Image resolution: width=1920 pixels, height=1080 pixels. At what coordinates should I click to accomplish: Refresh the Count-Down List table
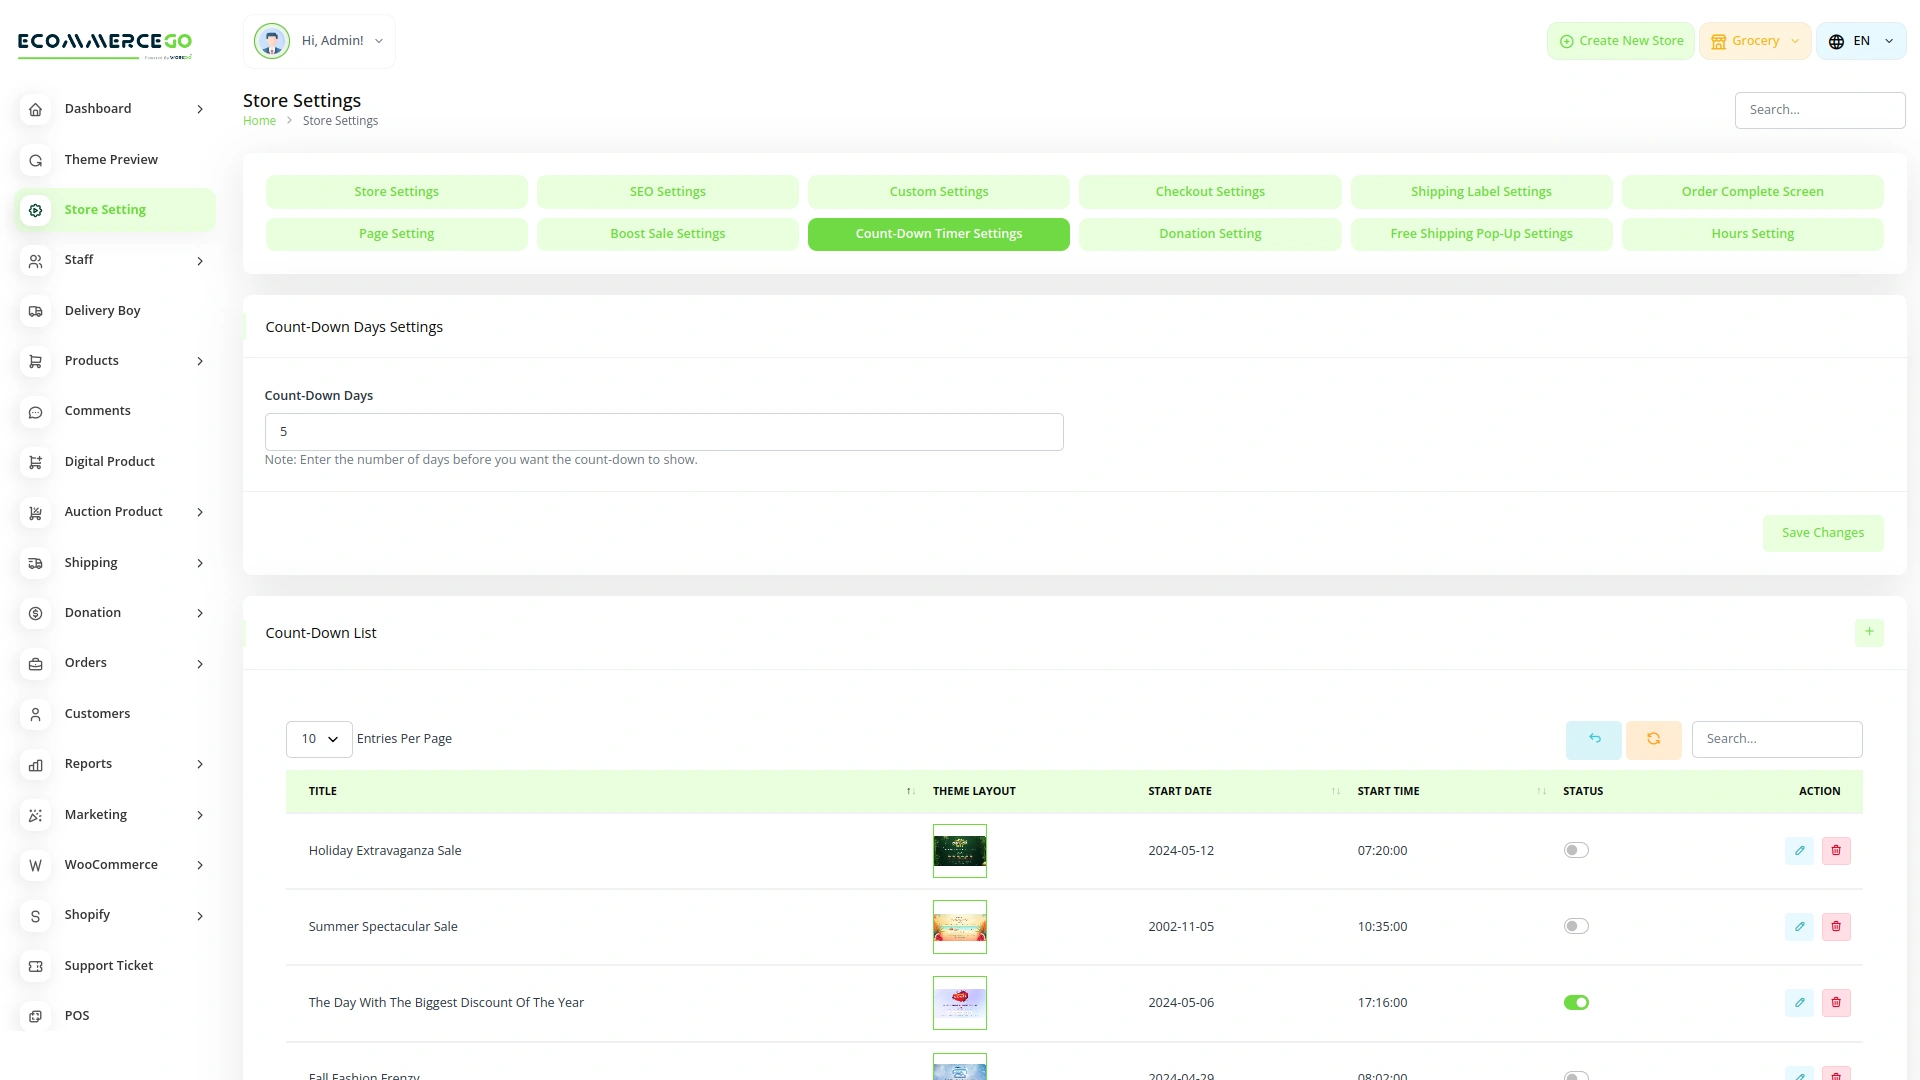click(x=1654, y=739)
